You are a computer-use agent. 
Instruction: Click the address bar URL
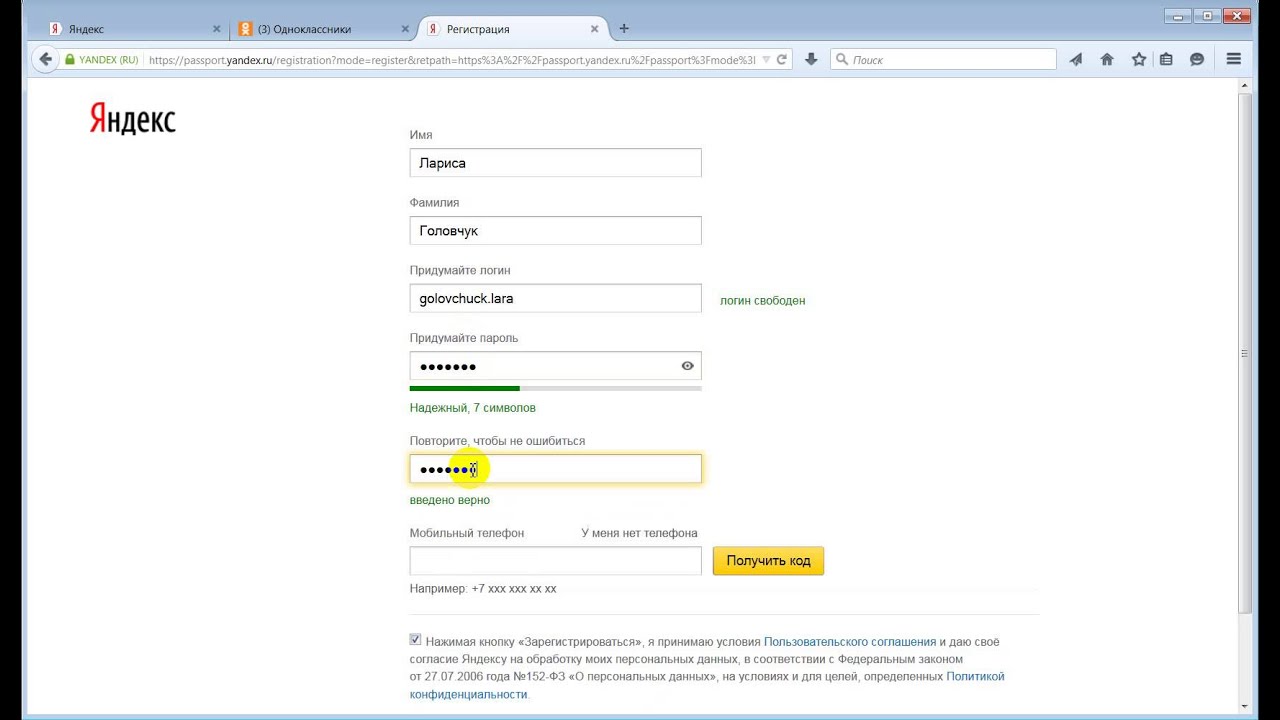tap(452, 60)
